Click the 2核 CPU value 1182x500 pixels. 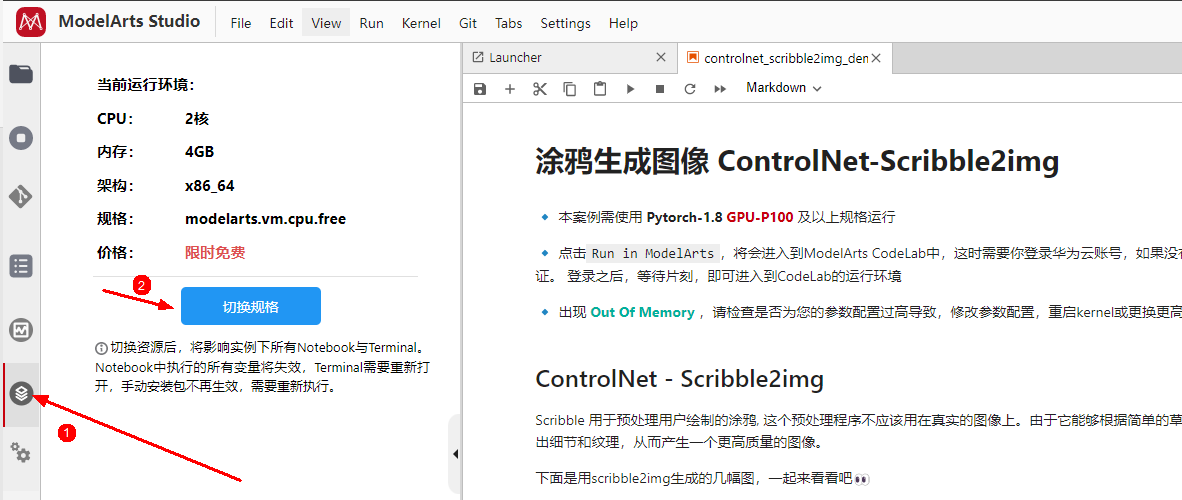click(x=197, y=118)
